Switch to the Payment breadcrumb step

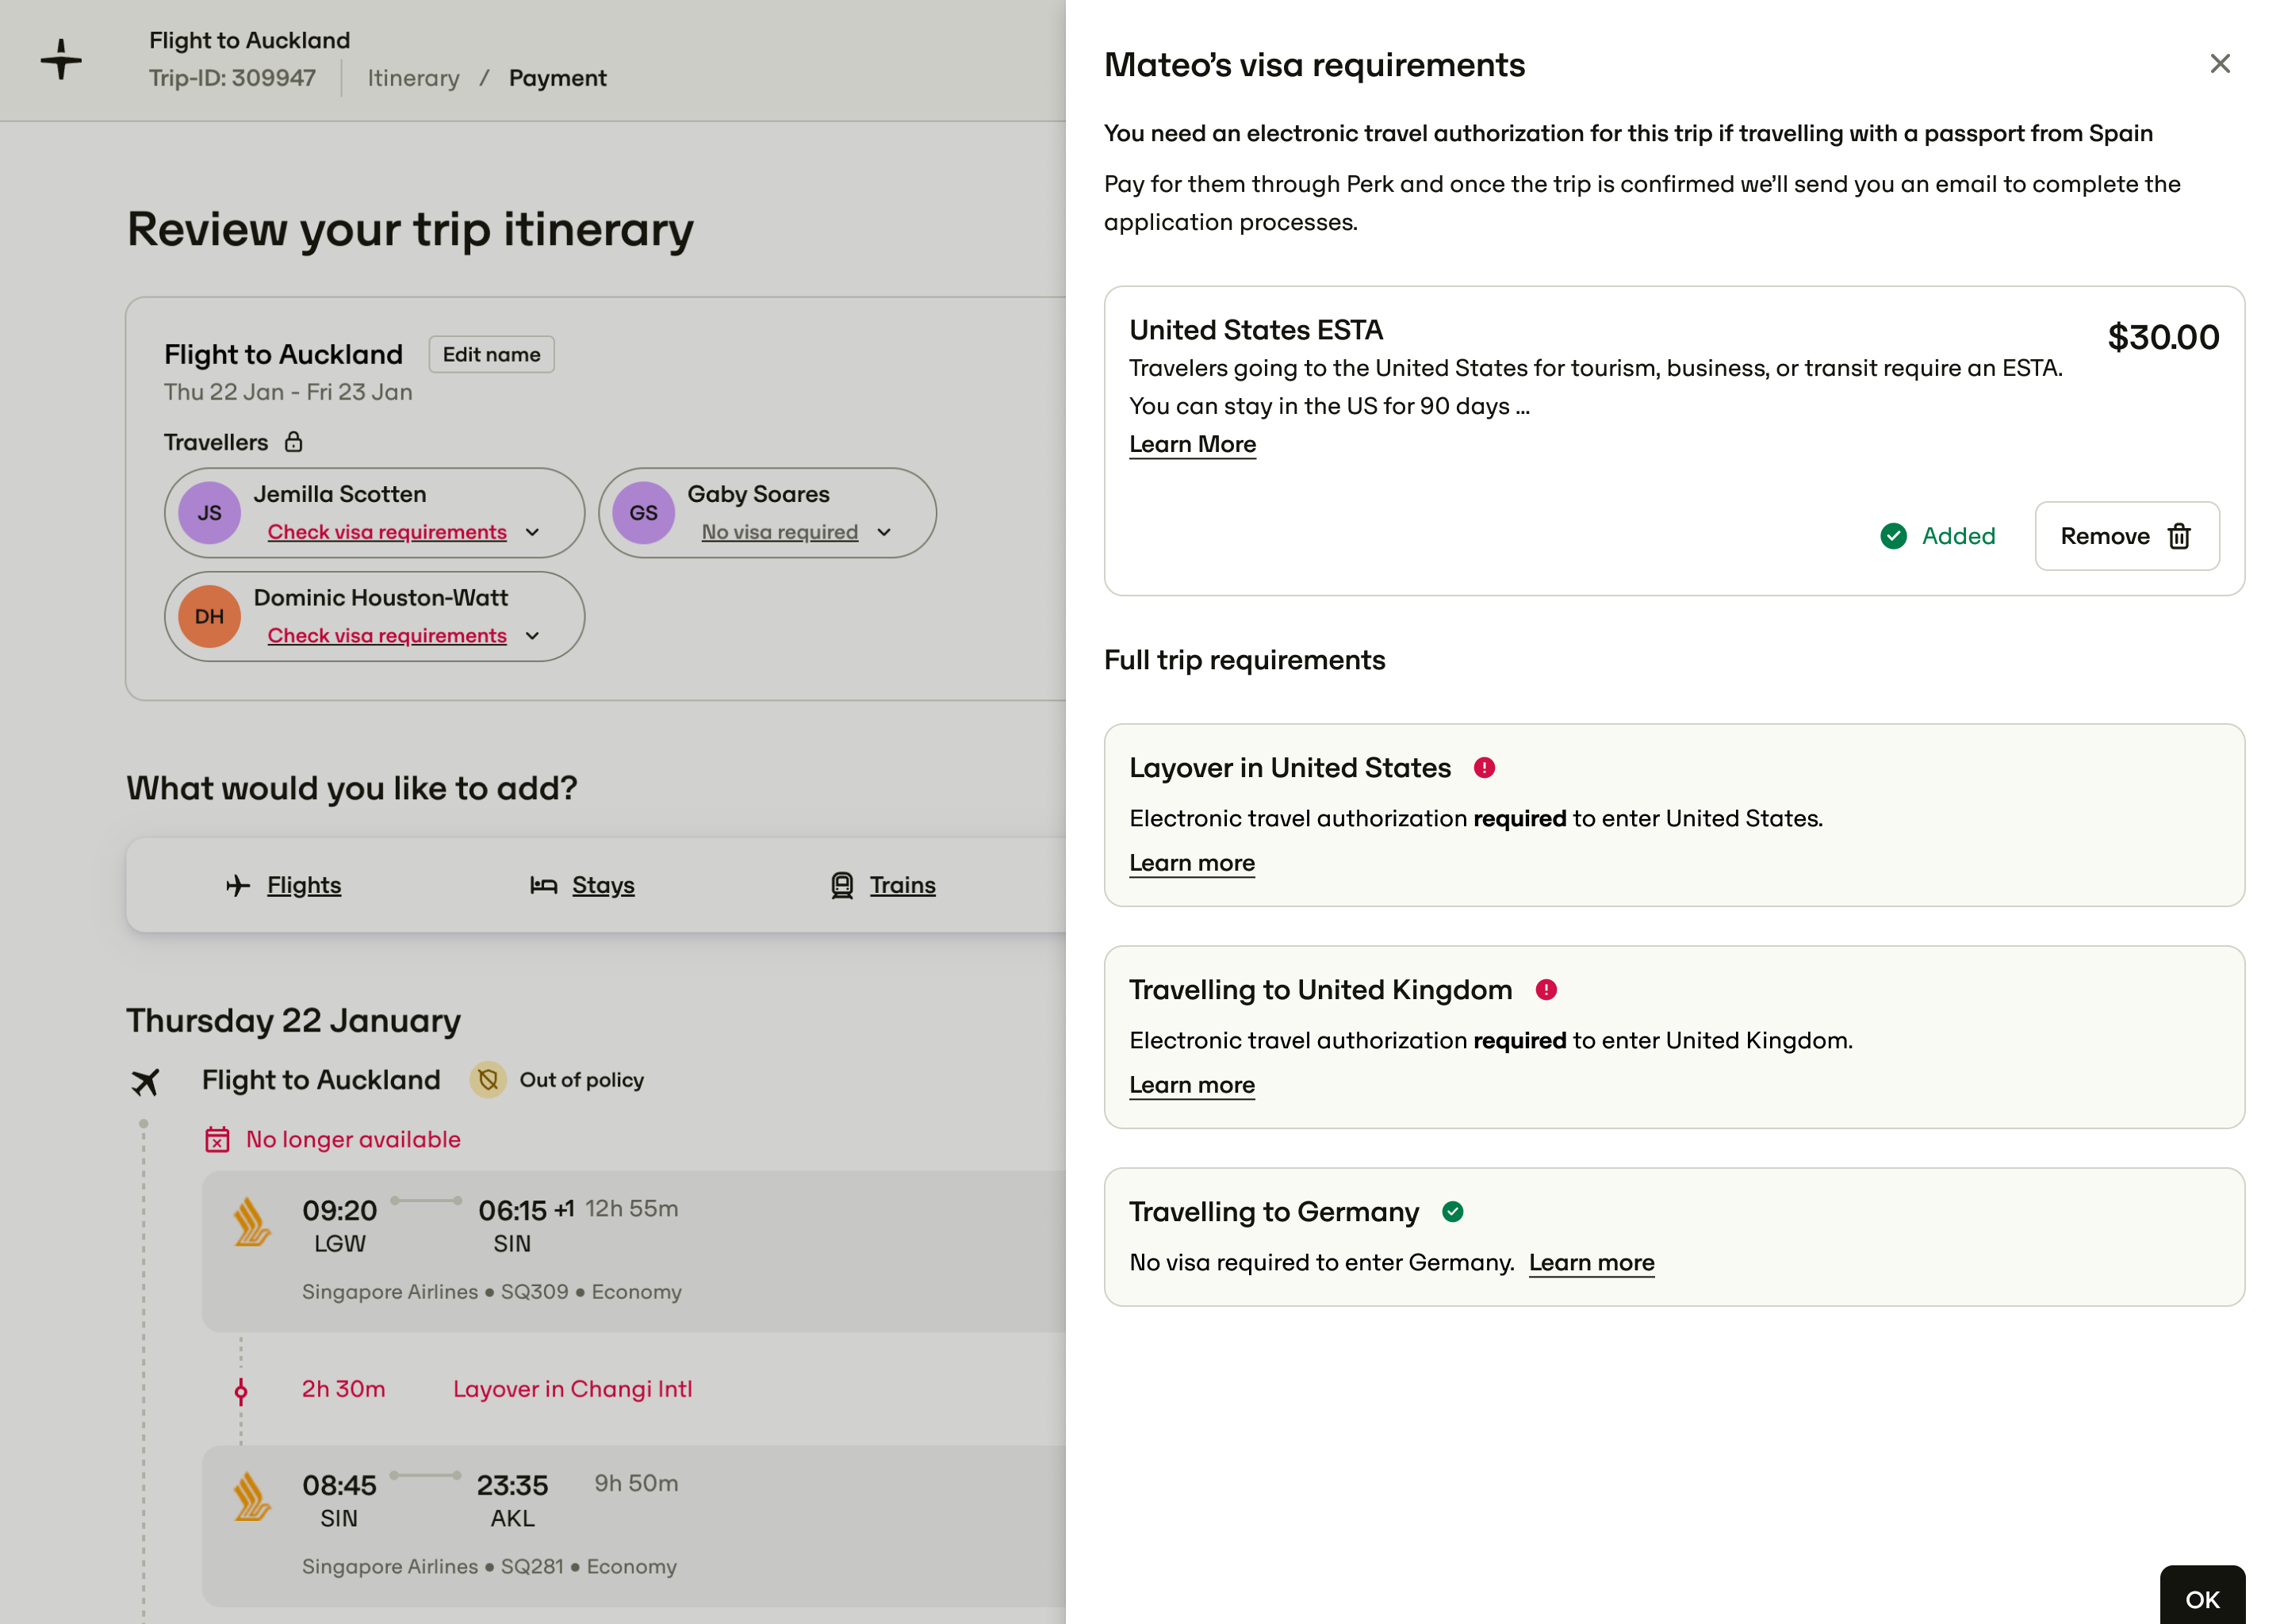557,78
